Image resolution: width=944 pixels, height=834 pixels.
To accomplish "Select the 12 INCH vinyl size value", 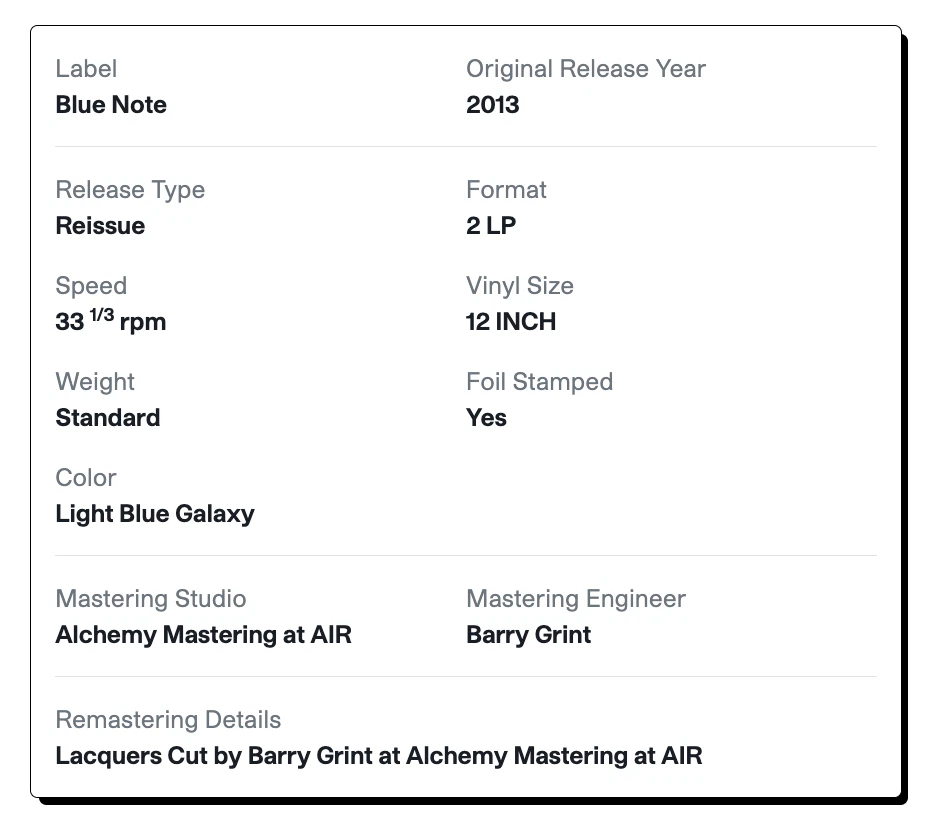I will click(511, 322).
